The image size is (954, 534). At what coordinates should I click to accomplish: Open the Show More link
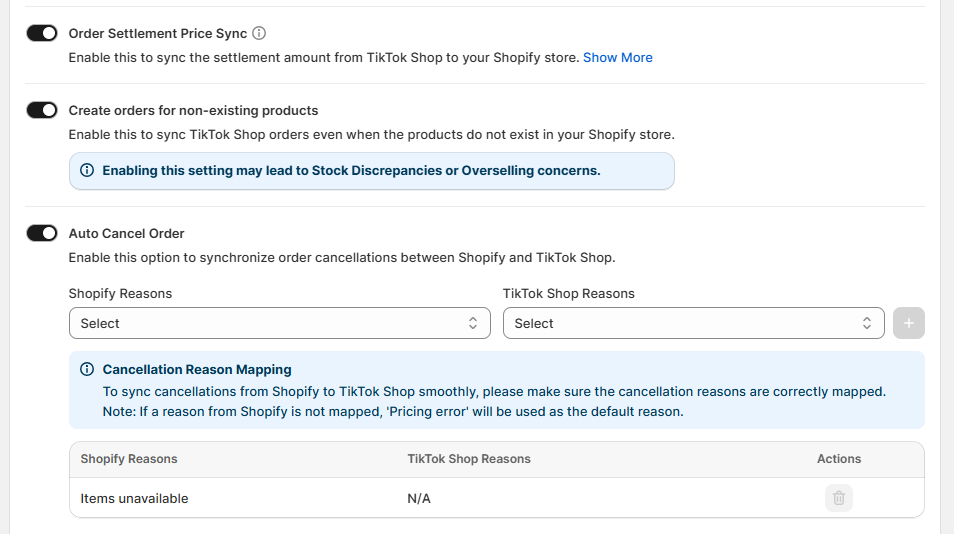(x=617, y=57)
